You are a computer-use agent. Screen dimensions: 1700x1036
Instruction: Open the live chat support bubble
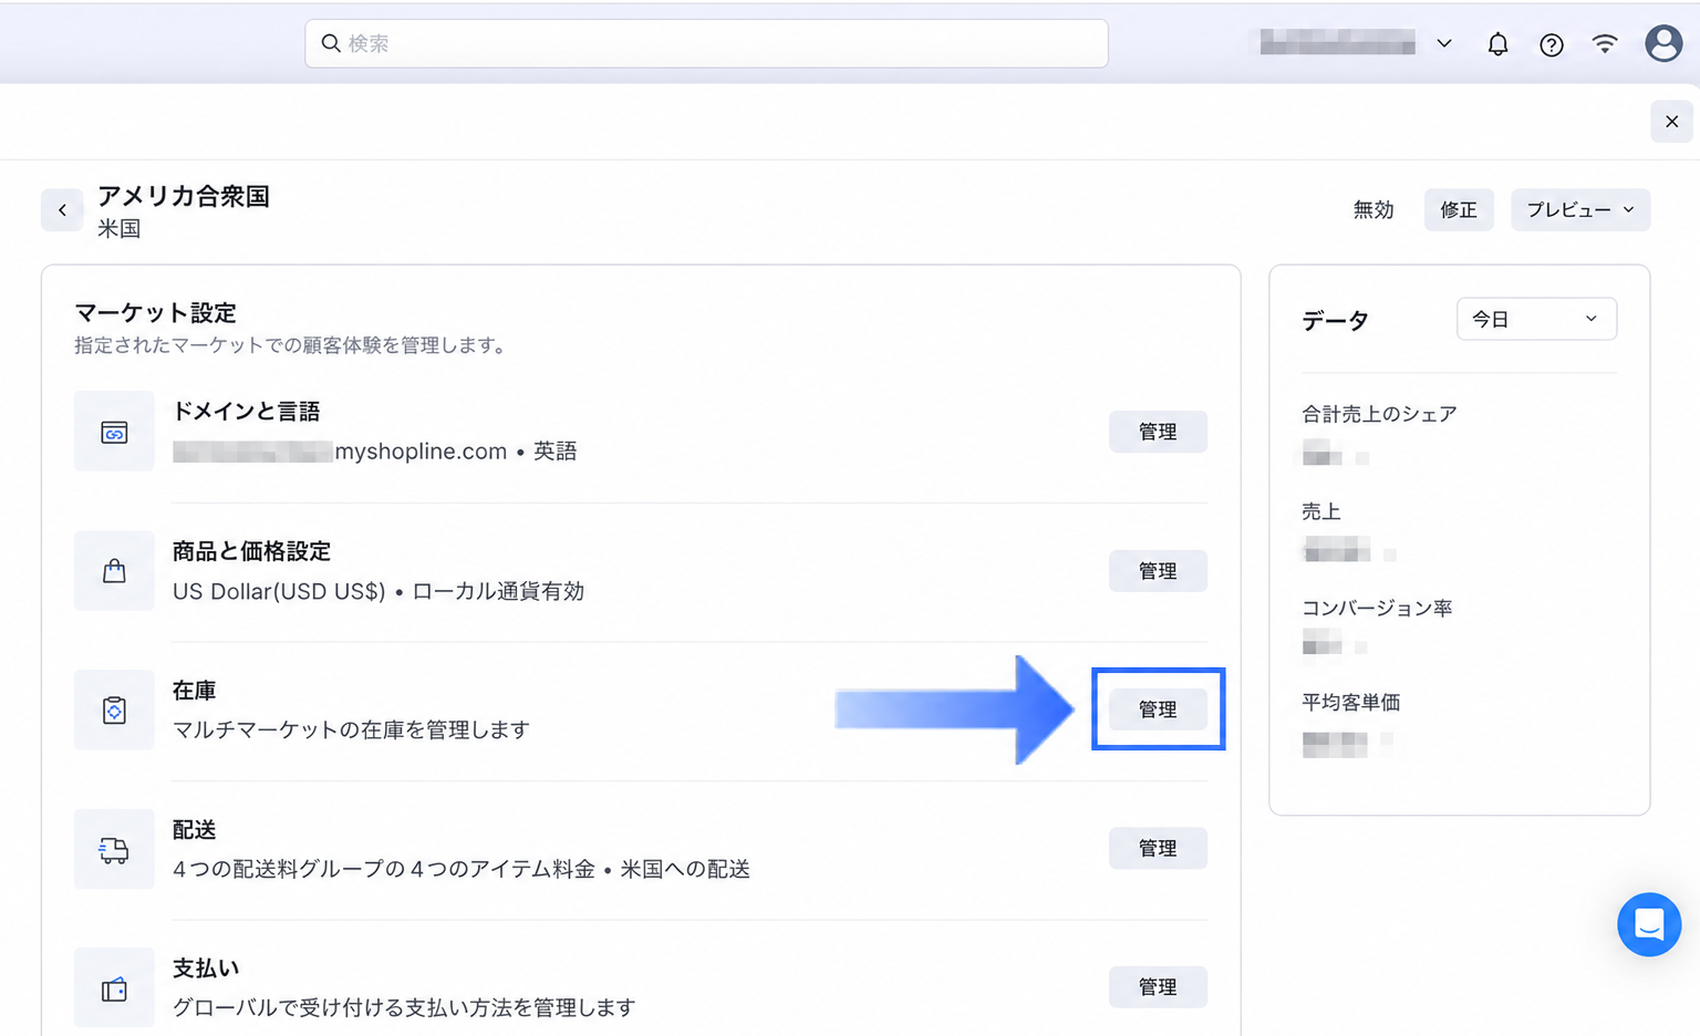tap(1649, 924)
